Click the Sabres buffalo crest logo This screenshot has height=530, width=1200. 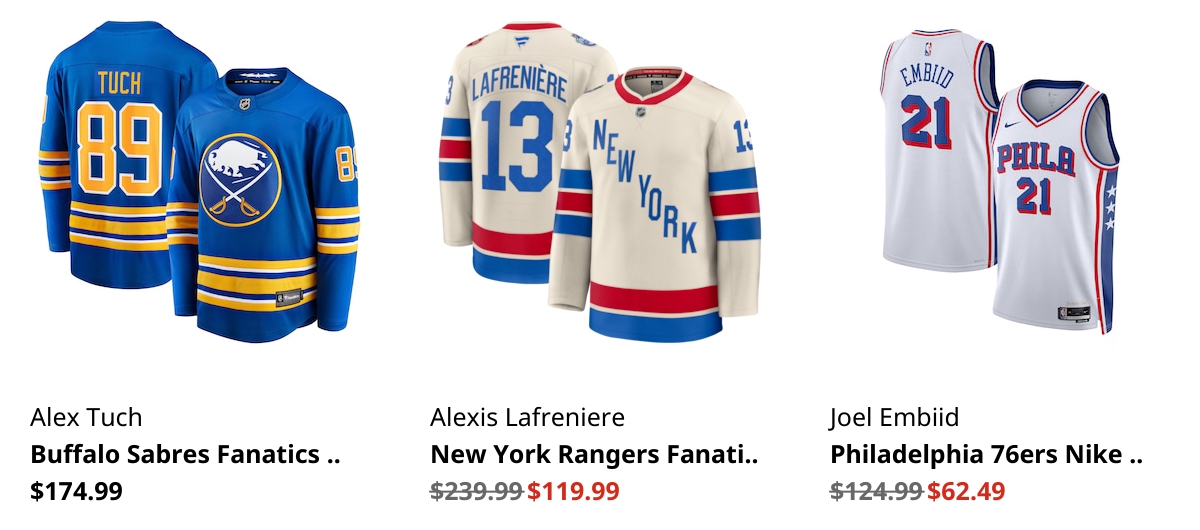pyautogui.click(x=240, y=180)
